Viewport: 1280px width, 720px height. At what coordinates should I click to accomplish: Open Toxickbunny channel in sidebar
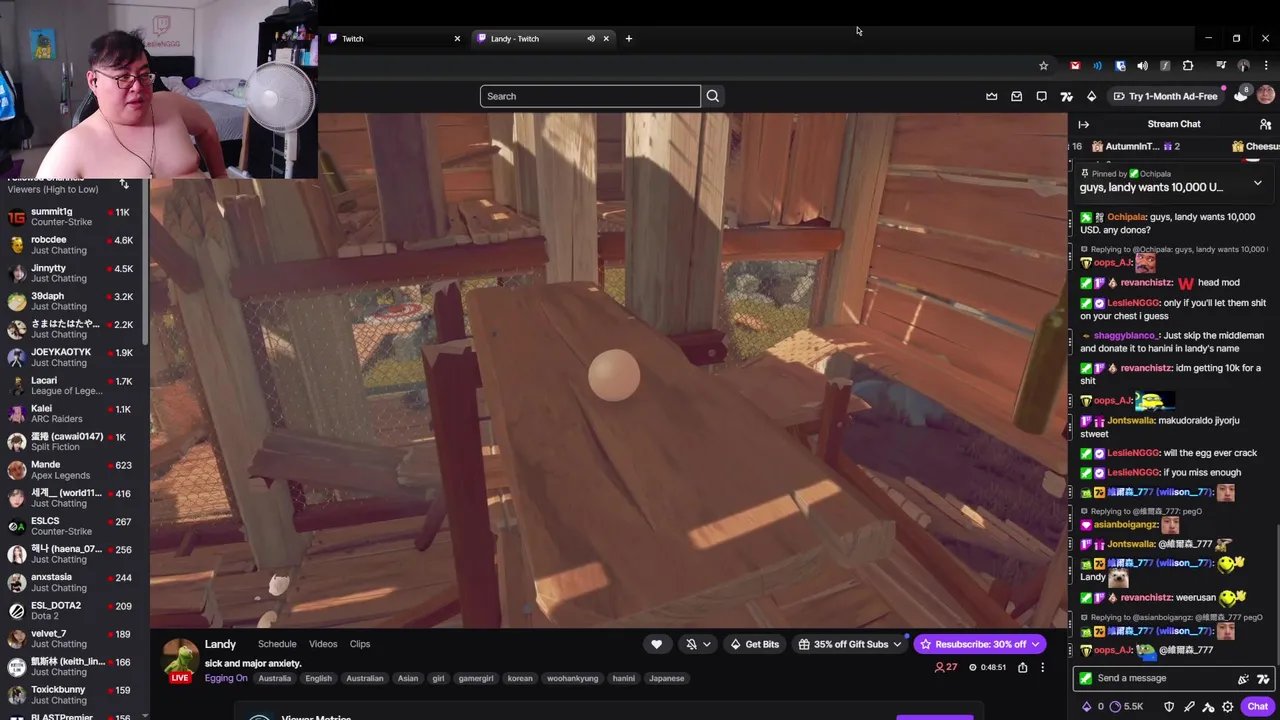pyautogui.click(x=74, y=695)
